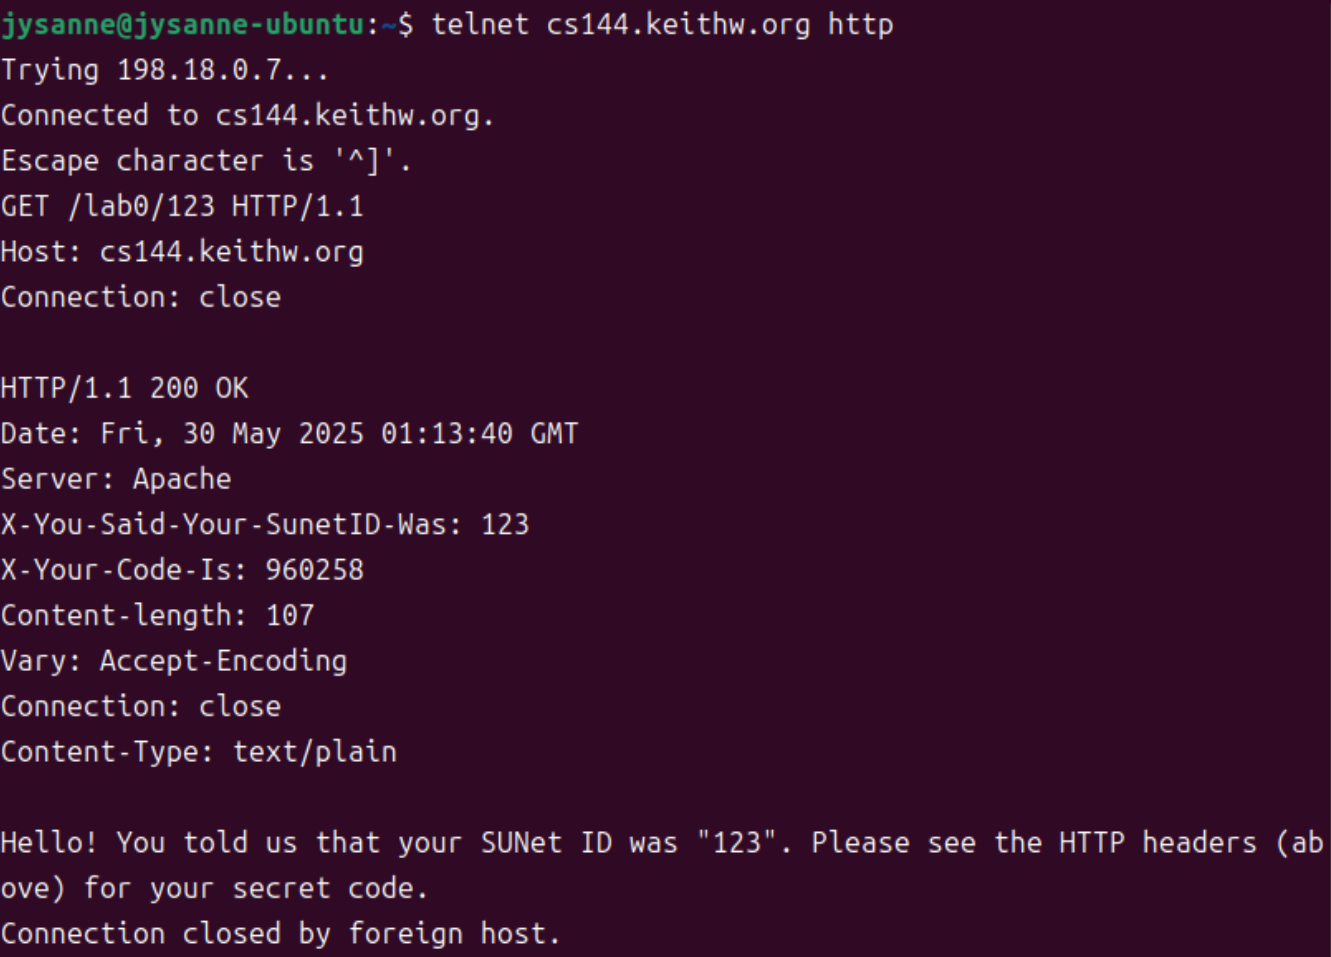Click the GET /lab0/123 HTTP/1.1 request line
This screenshot has height=957, width=1331.
pyautogui.click(x=182, y=206)
